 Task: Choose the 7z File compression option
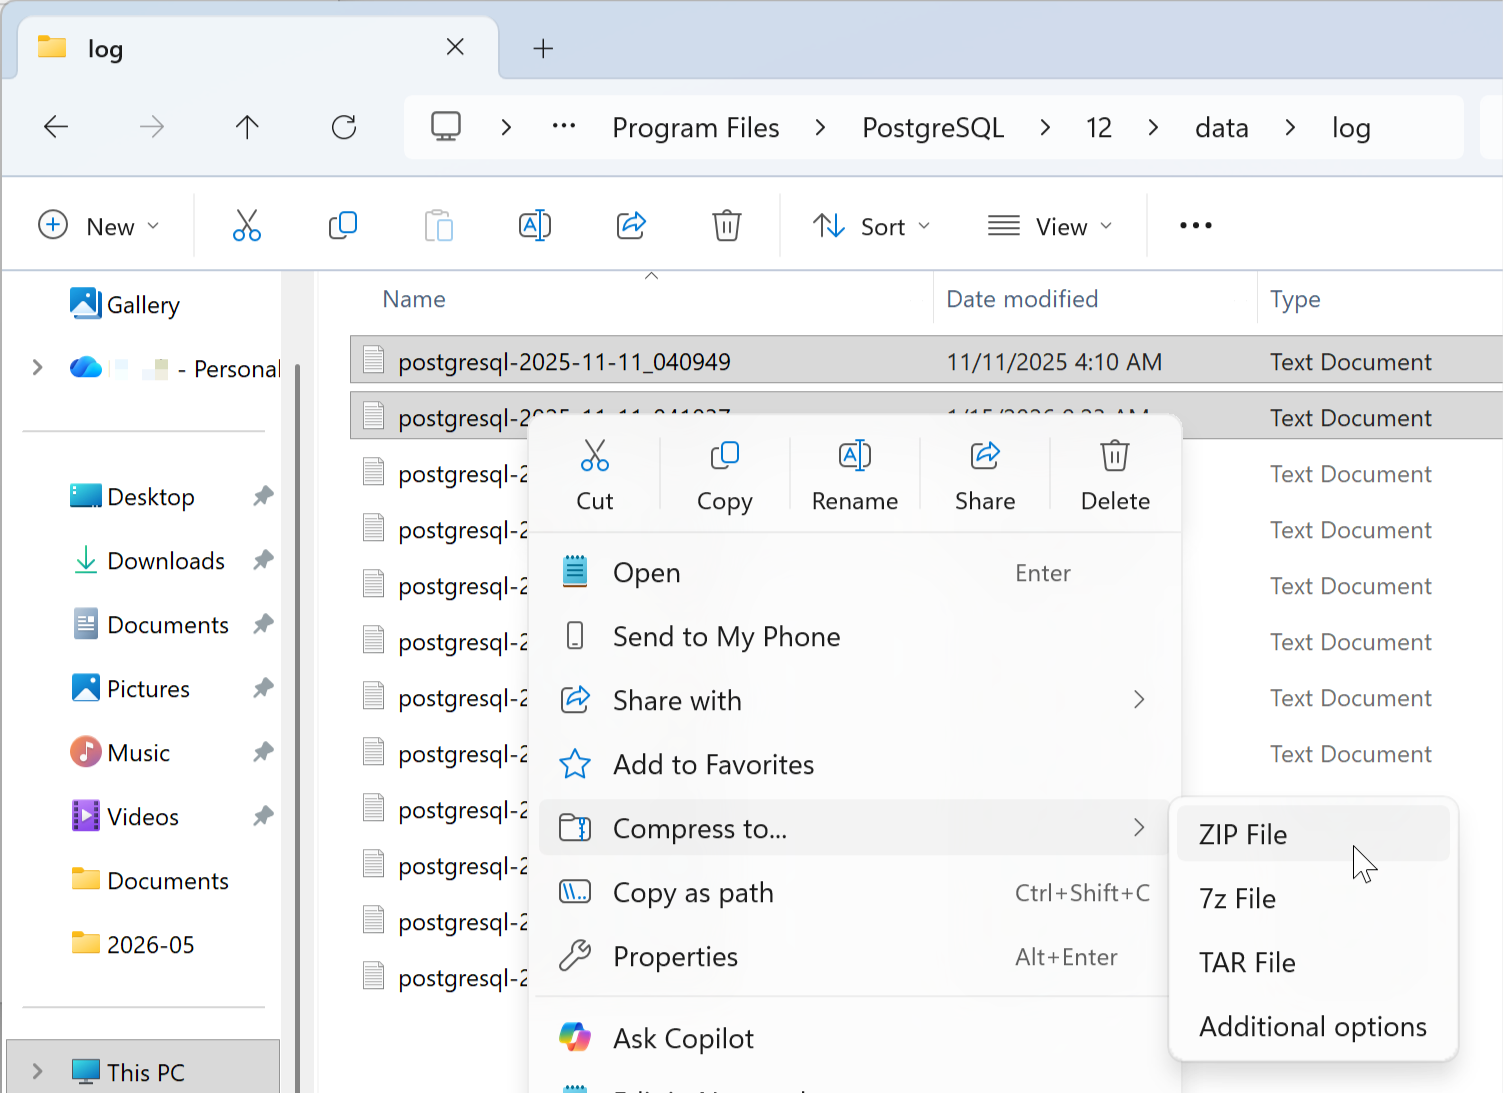[x=1313, y=898]
